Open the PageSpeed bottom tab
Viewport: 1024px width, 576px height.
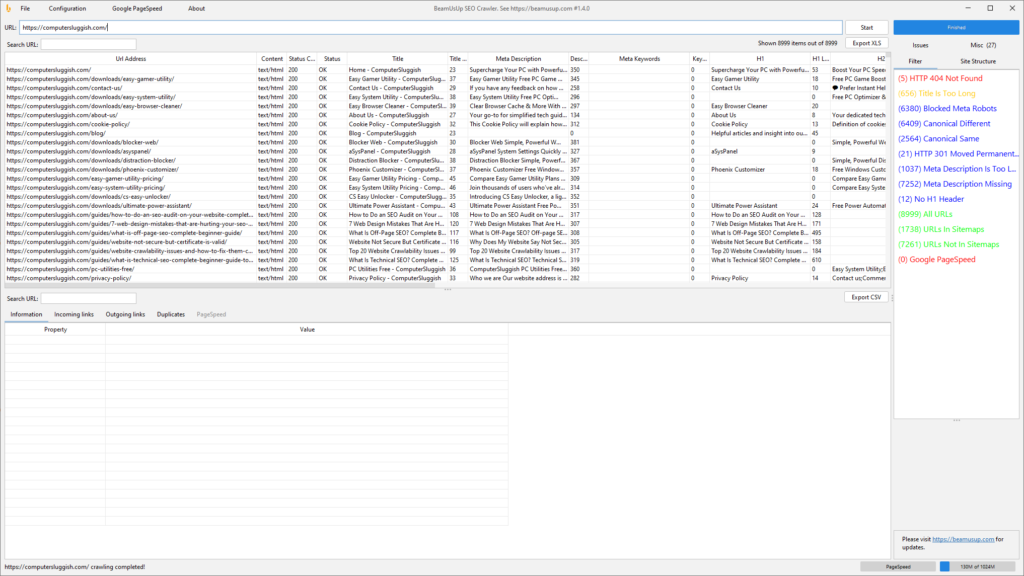[211, 315]
